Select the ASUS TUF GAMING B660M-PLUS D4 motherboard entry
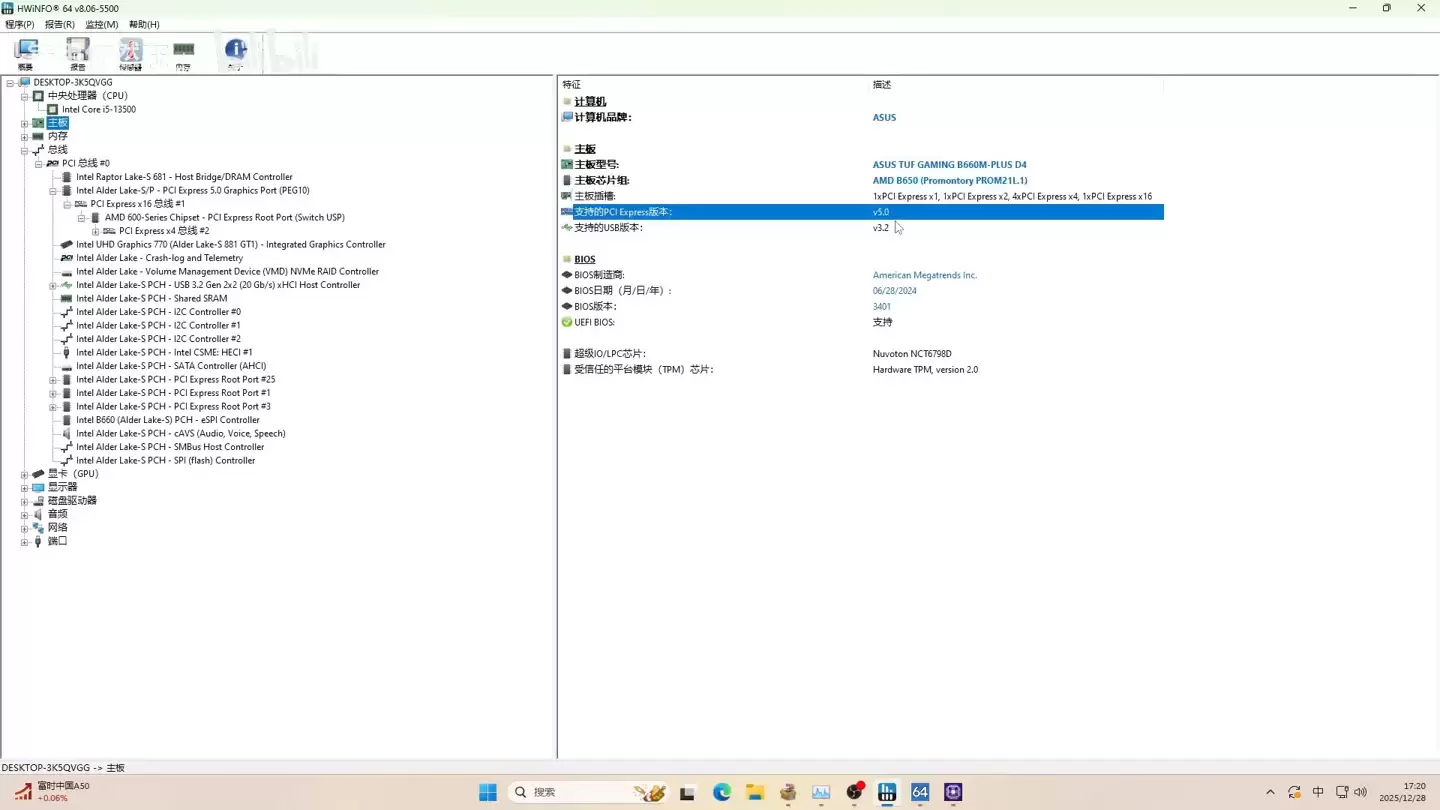Screen dimensions: 1440x810 (x=949, y=164)
